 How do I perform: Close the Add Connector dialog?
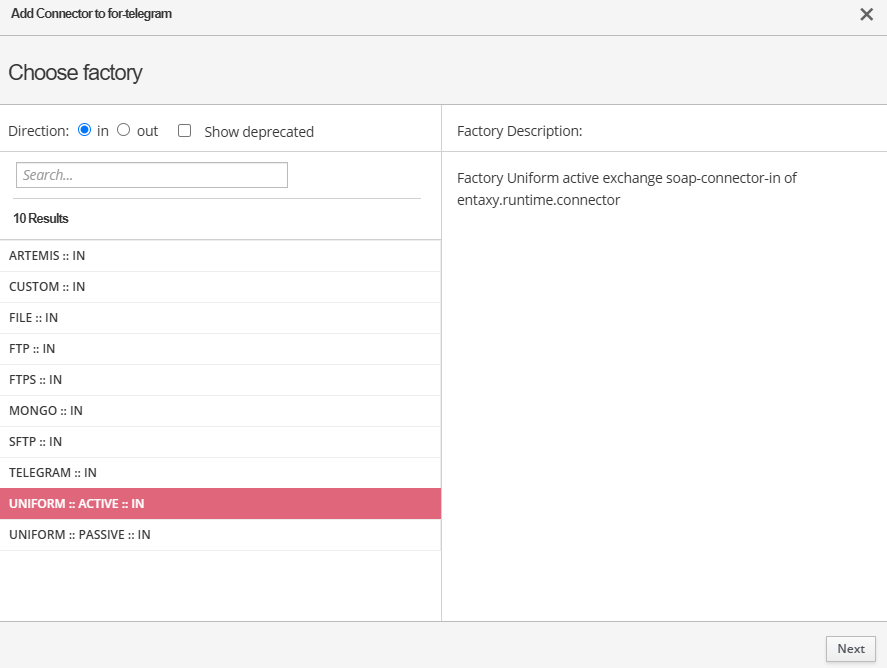point(866,14)
